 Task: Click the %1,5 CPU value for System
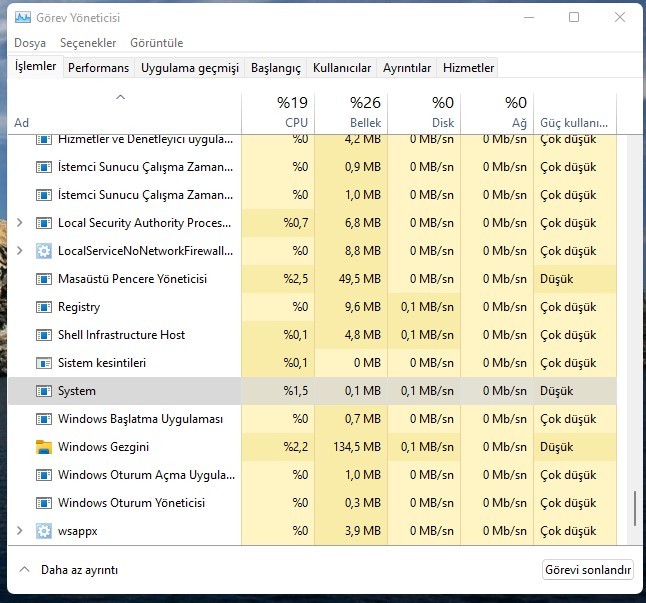[x=296, y=391]
